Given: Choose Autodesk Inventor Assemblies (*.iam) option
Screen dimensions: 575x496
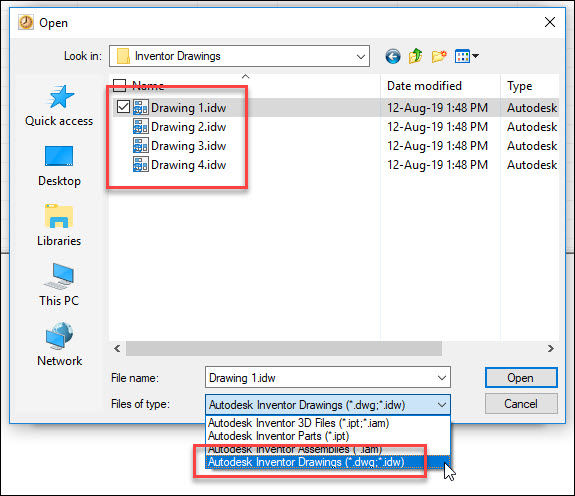Looking at the screenshot, I should [x=327, y=449].
